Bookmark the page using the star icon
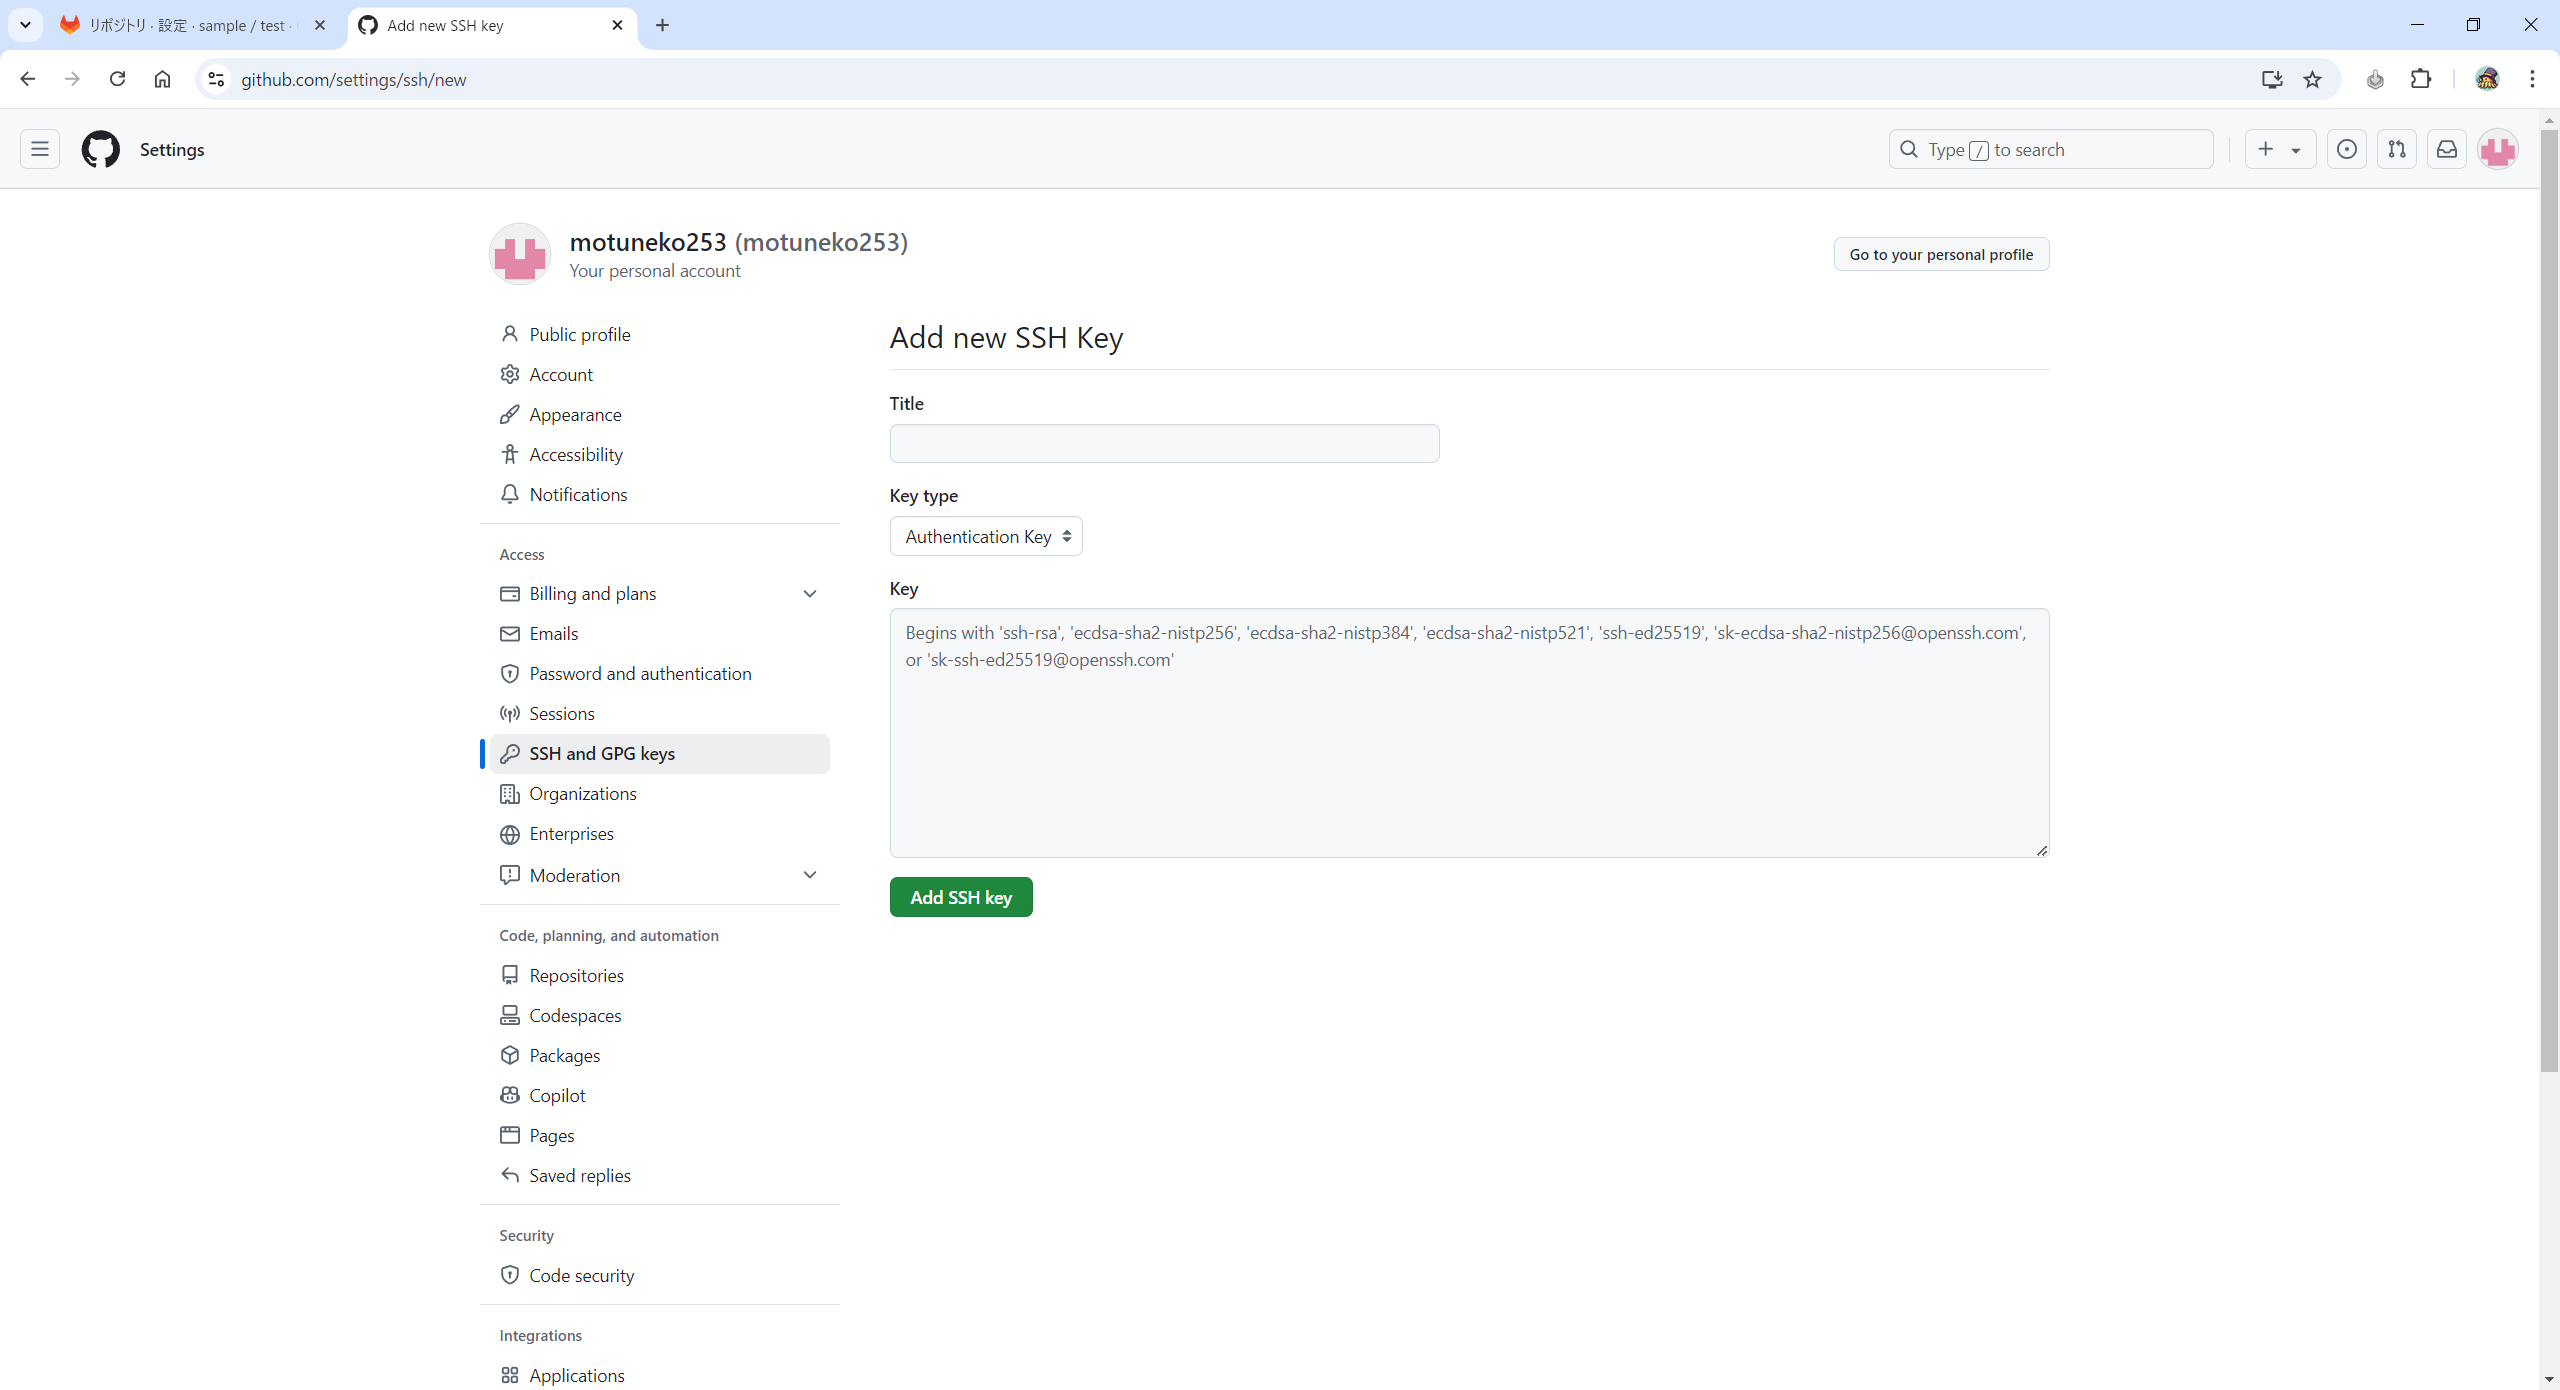 2311,79
